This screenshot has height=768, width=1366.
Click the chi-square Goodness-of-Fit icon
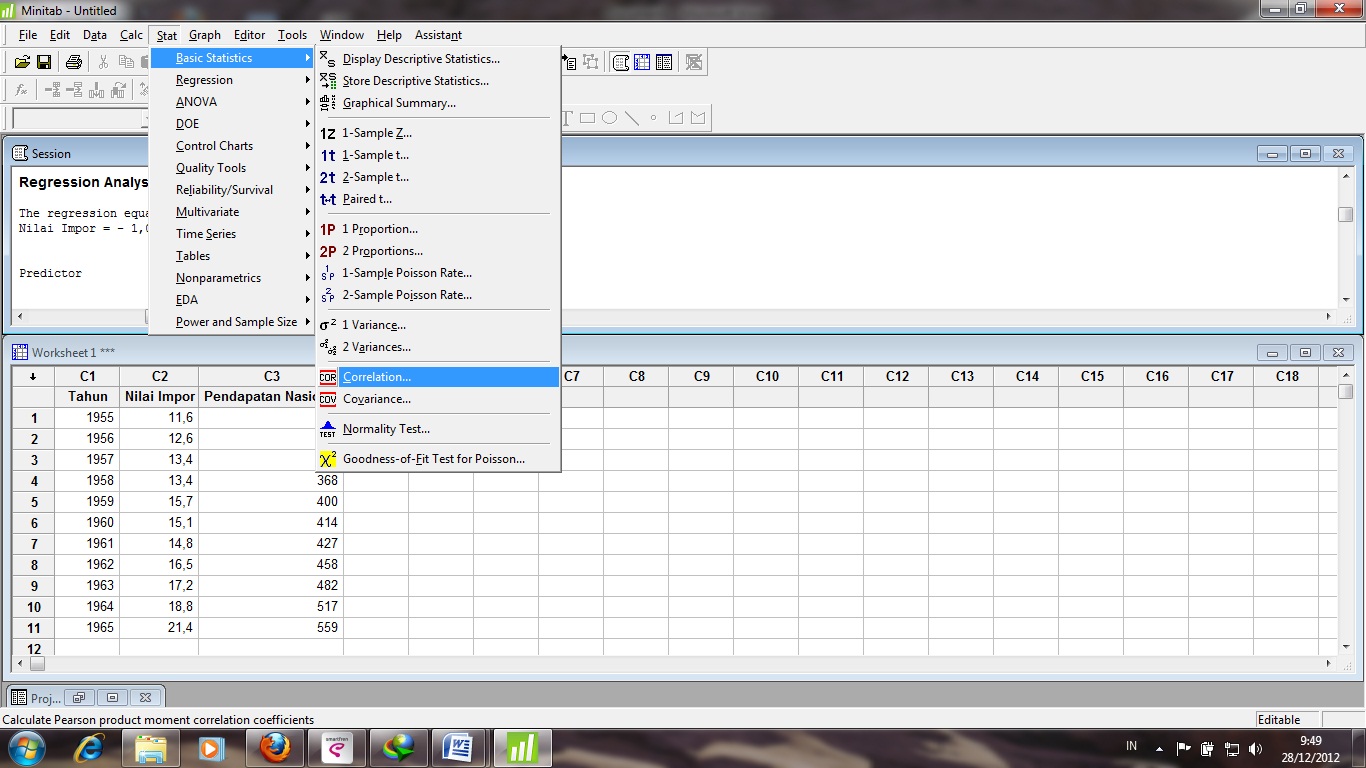point(328,459)
